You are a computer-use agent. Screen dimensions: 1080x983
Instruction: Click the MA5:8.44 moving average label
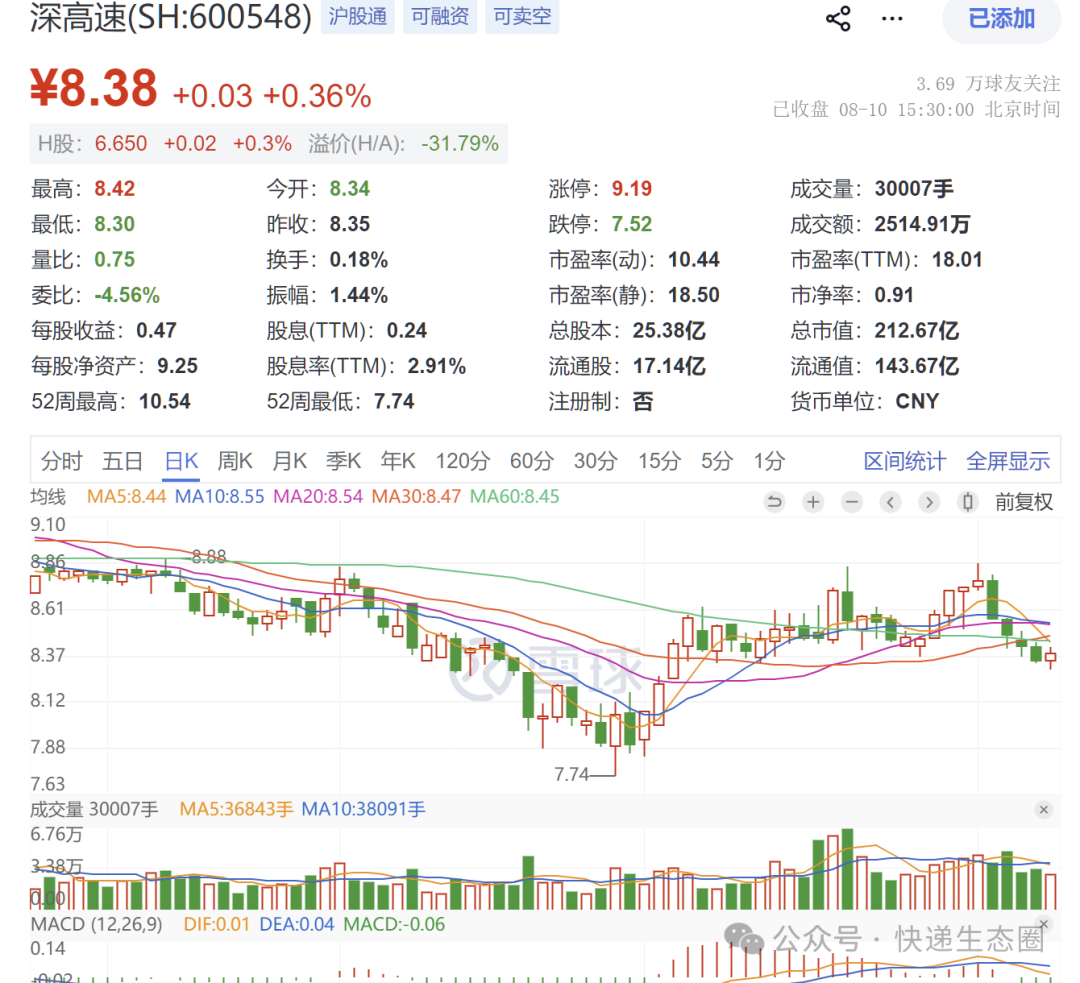[127, 497]
